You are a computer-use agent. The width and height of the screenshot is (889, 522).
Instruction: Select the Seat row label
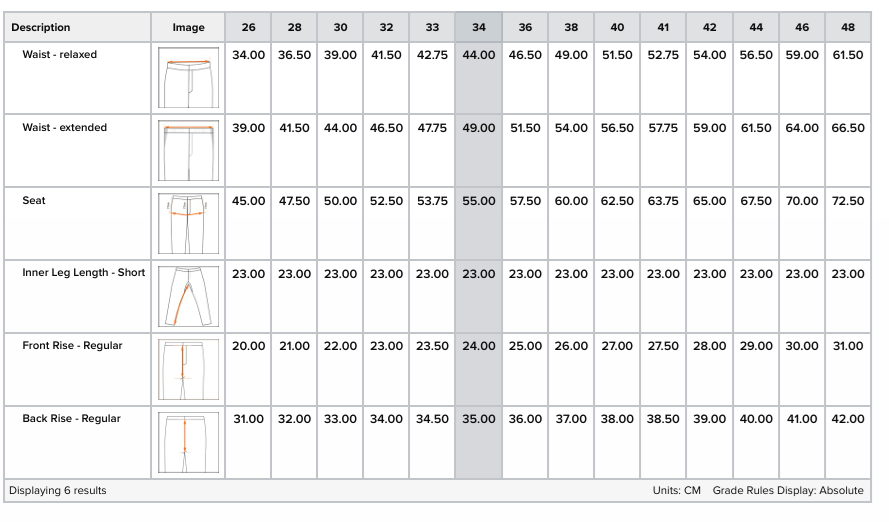(34, 201)
